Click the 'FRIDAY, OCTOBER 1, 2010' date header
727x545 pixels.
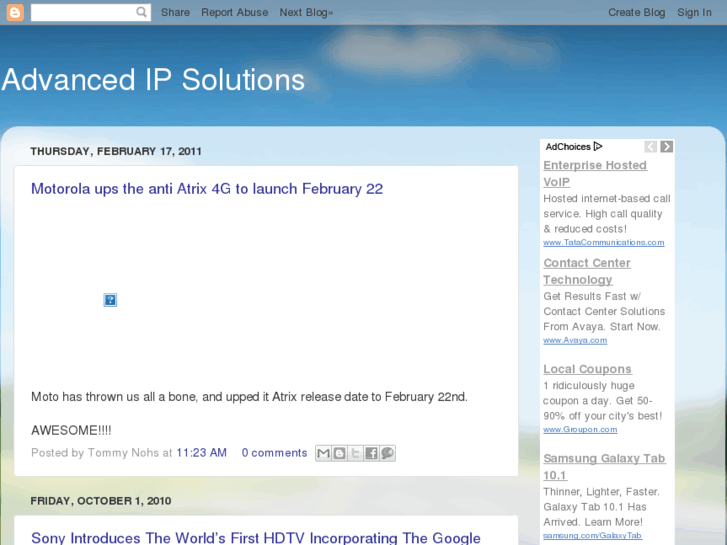click(101, 501)
